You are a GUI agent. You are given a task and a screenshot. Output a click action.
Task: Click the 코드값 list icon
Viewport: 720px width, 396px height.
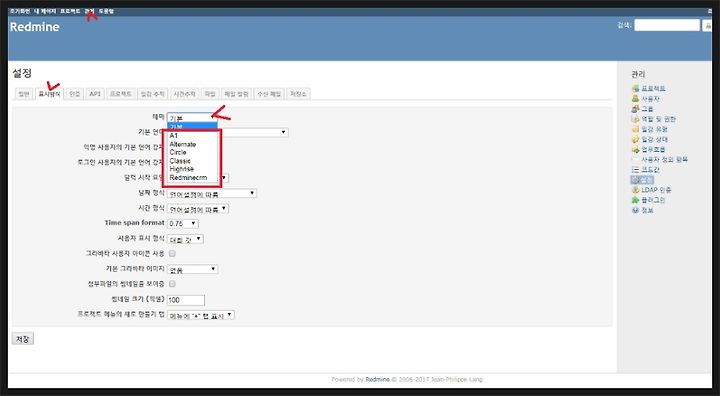(x=636, y=170)
